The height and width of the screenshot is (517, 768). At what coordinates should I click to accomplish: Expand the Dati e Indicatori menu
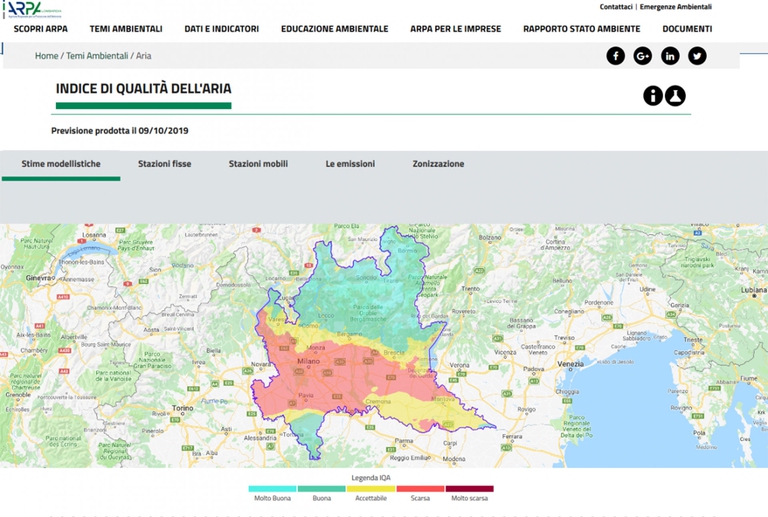221,29
